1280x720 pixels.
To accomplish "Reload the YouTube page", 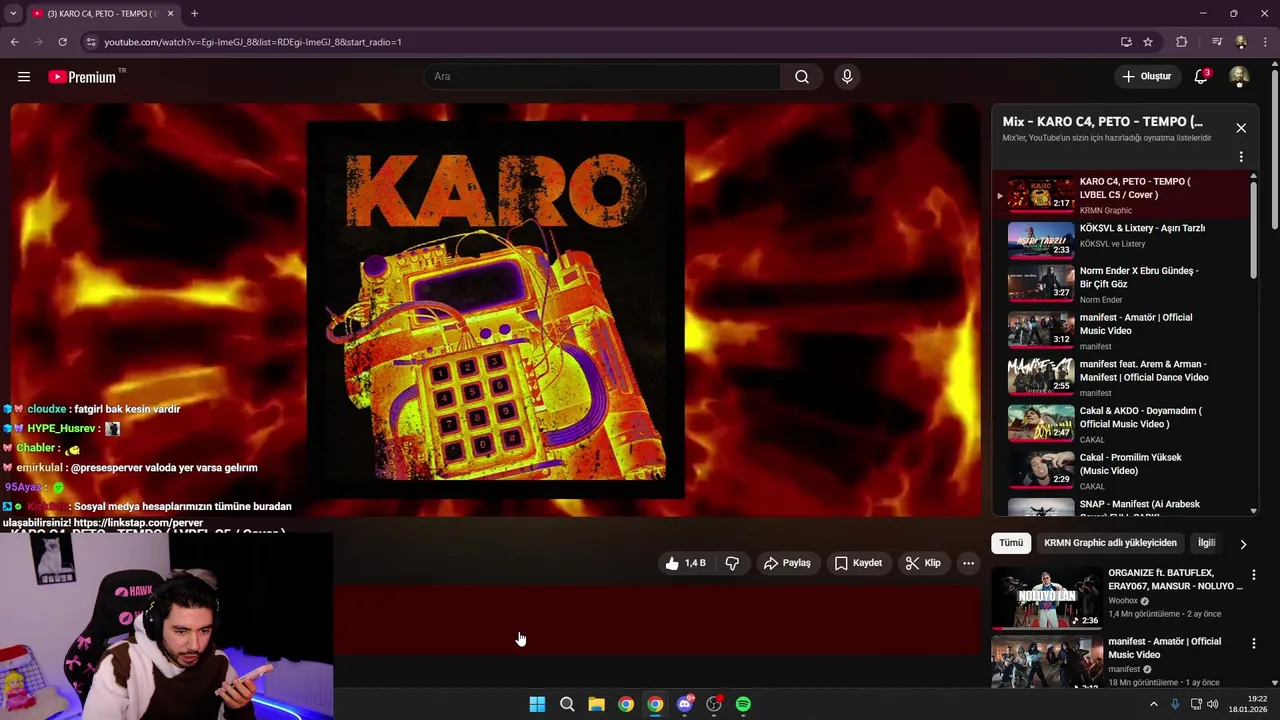I will (x=62, y=42).
